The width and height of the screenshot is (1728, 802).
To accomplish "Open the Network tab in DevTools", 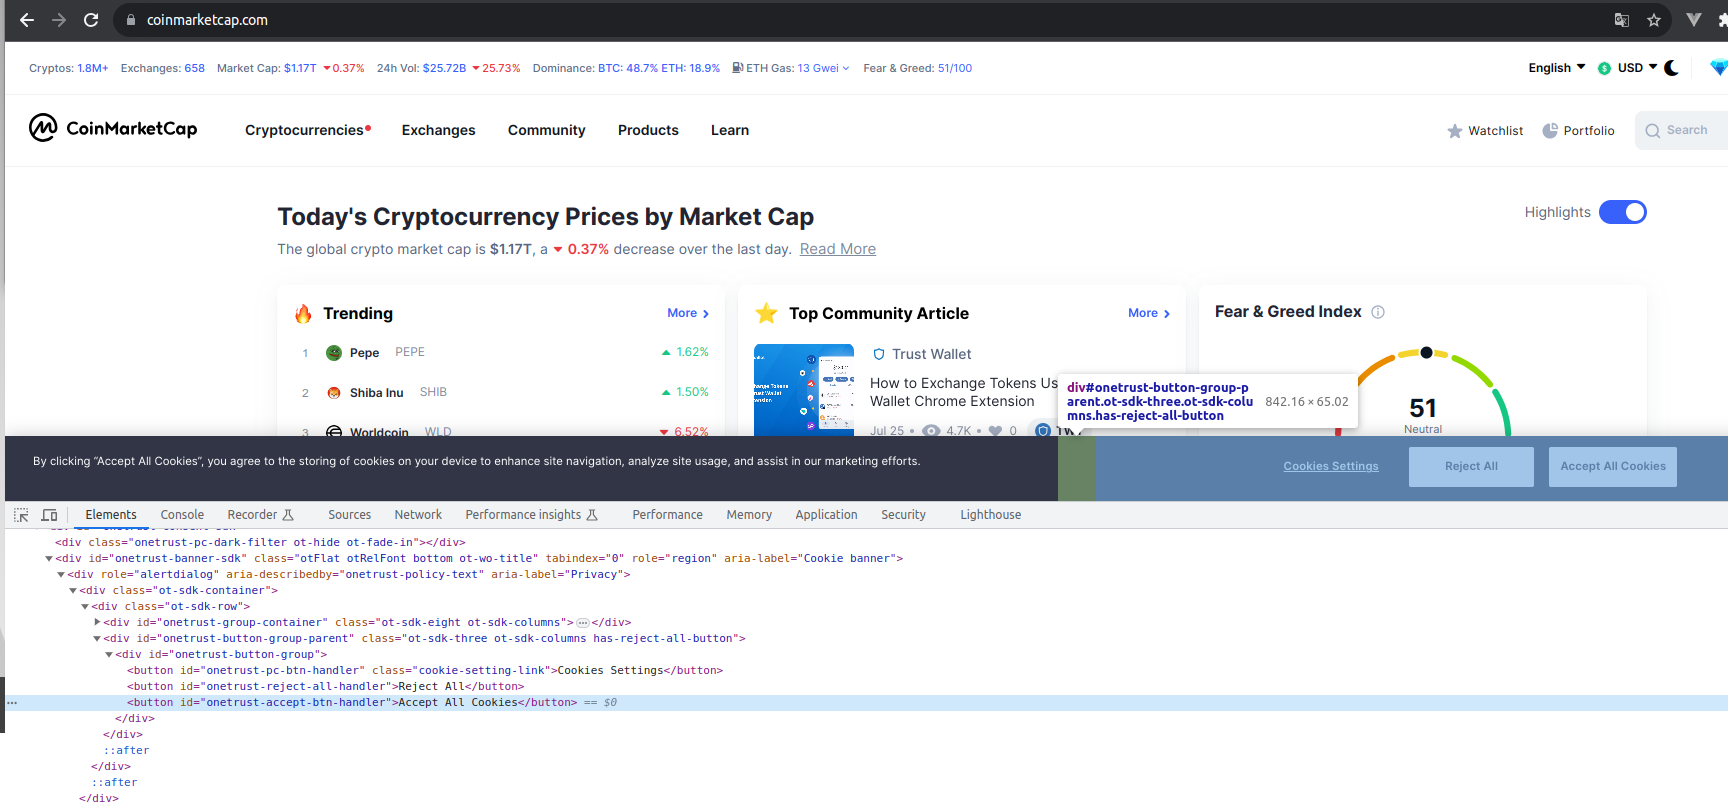I will (418, 515).
